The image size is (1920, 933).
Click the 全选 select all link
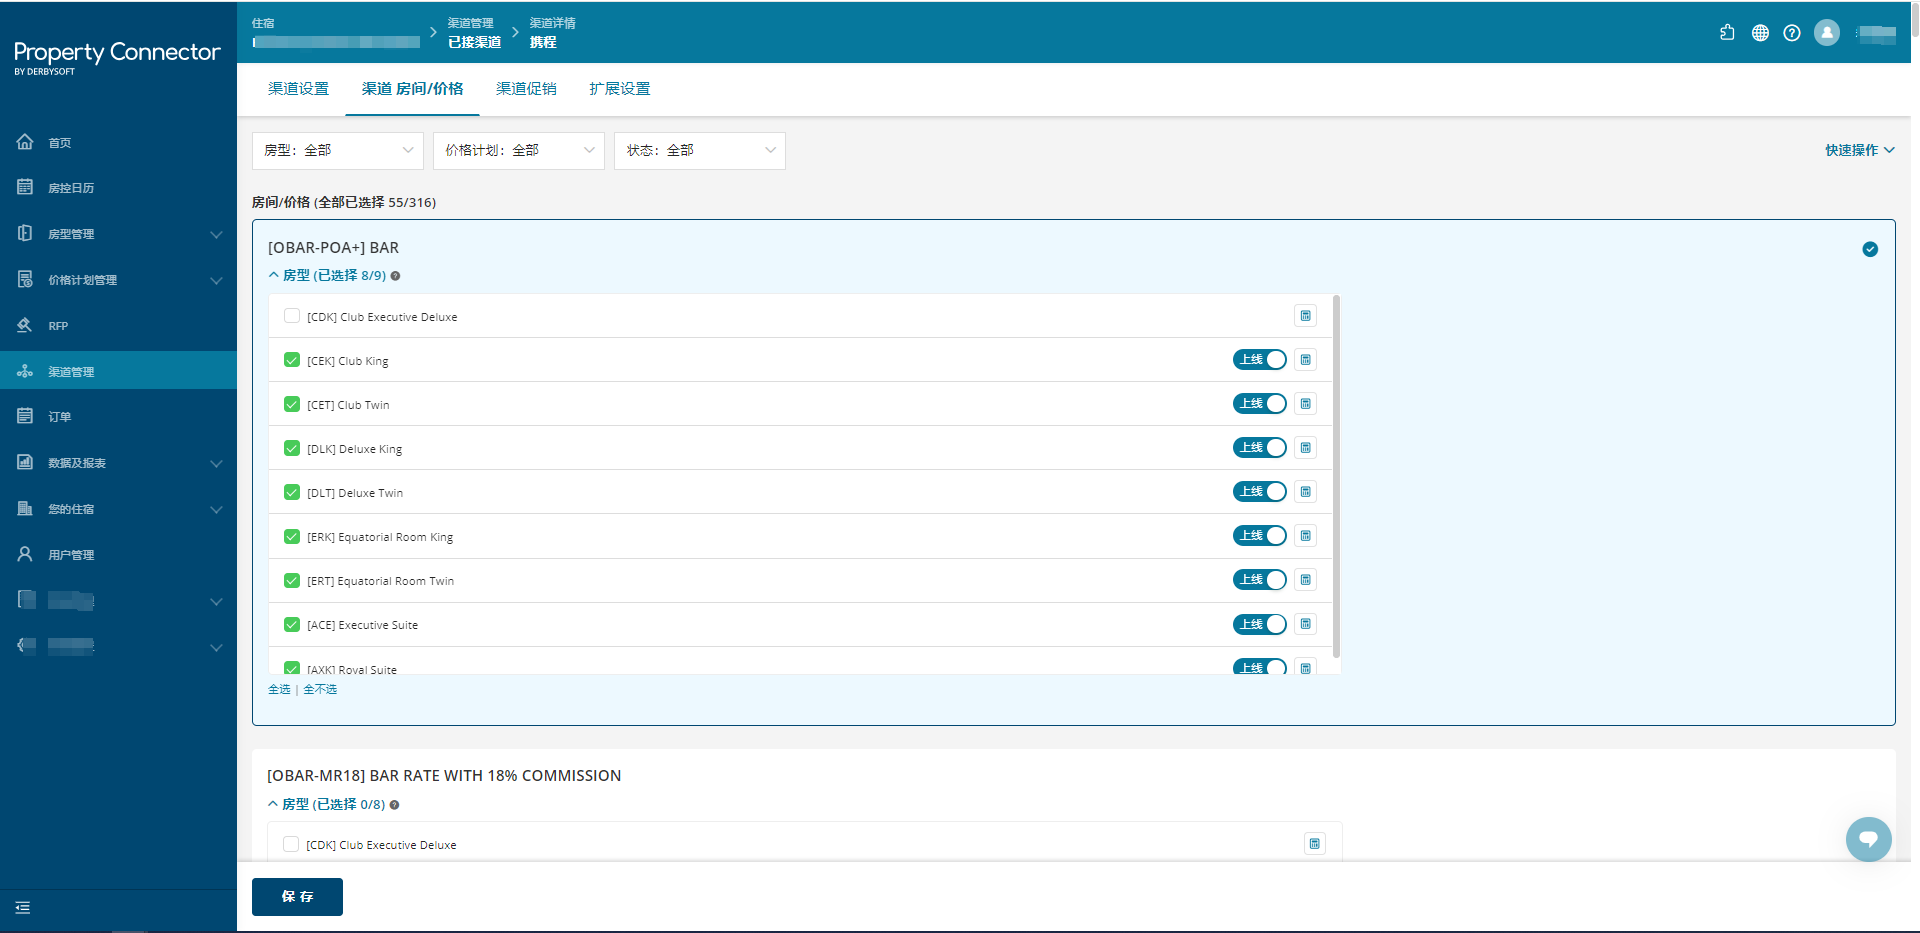tap(279, 689)
